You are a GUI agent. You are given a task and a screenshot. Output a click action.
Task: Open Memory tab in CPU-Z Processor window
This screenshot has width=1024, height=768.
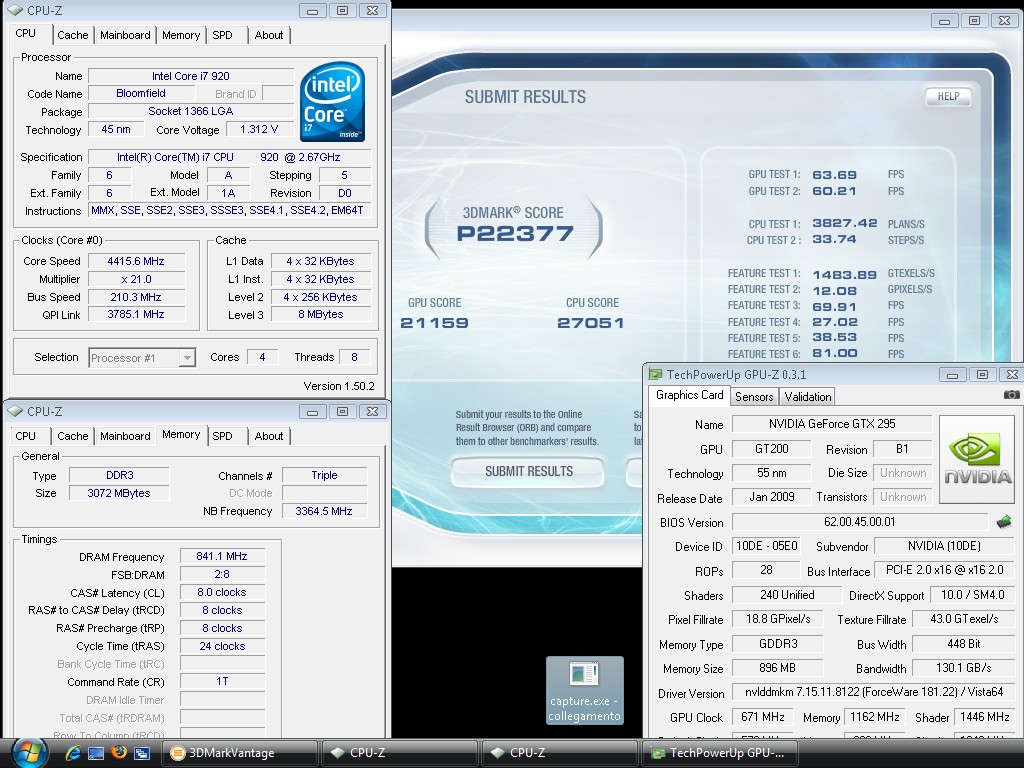pos(181,35)
